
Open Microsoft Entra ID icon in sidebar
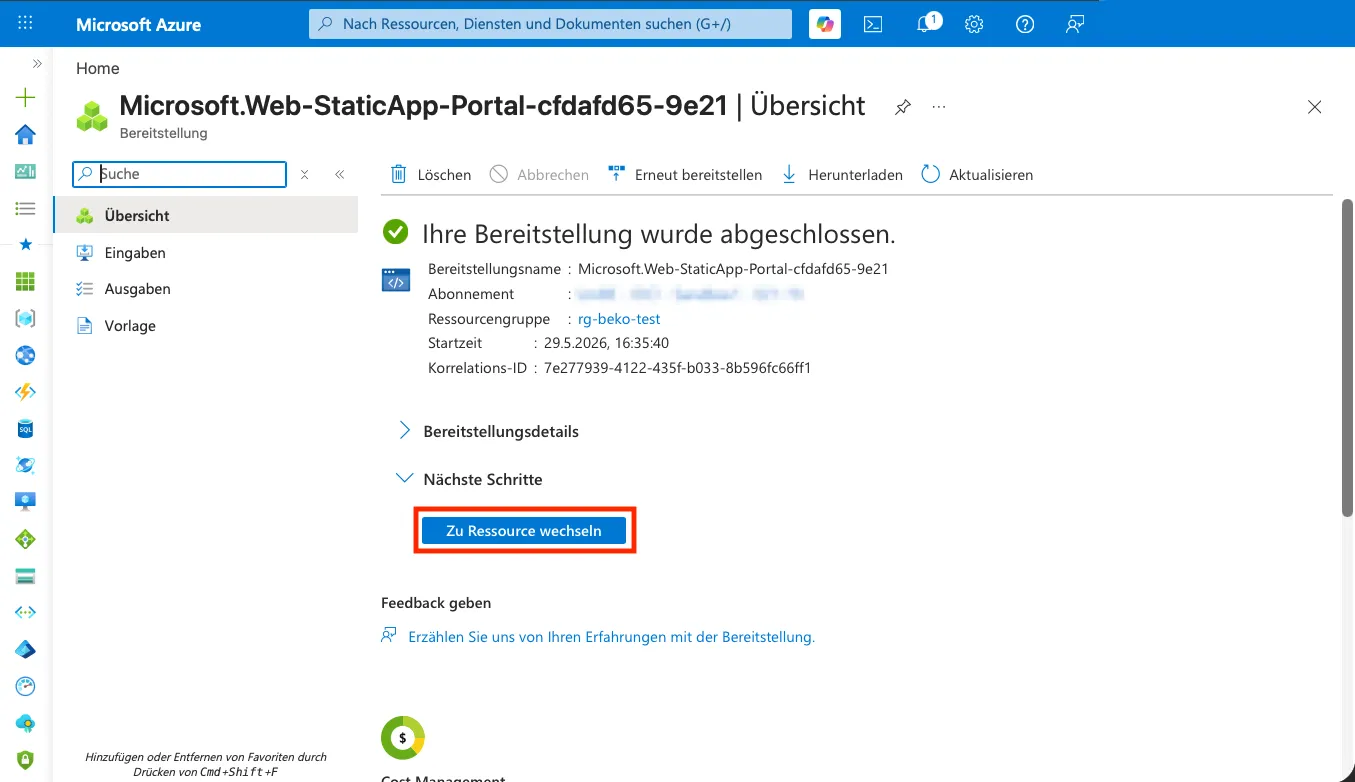(x=26, y=649)
